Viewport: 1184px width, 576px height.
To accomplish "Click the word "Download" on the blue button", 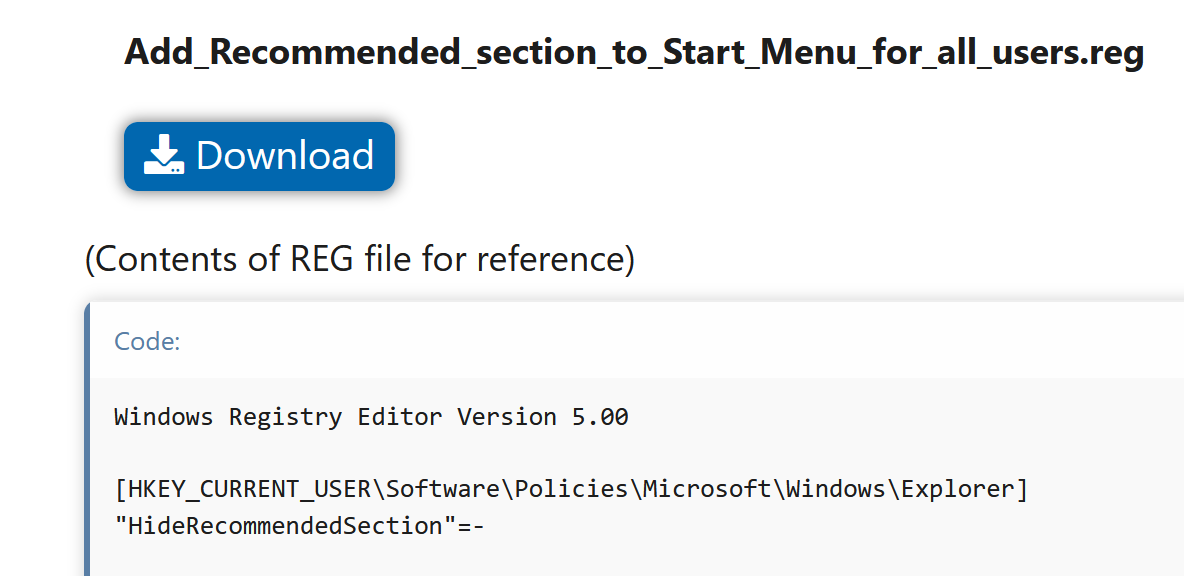I will tap(285, 156).
